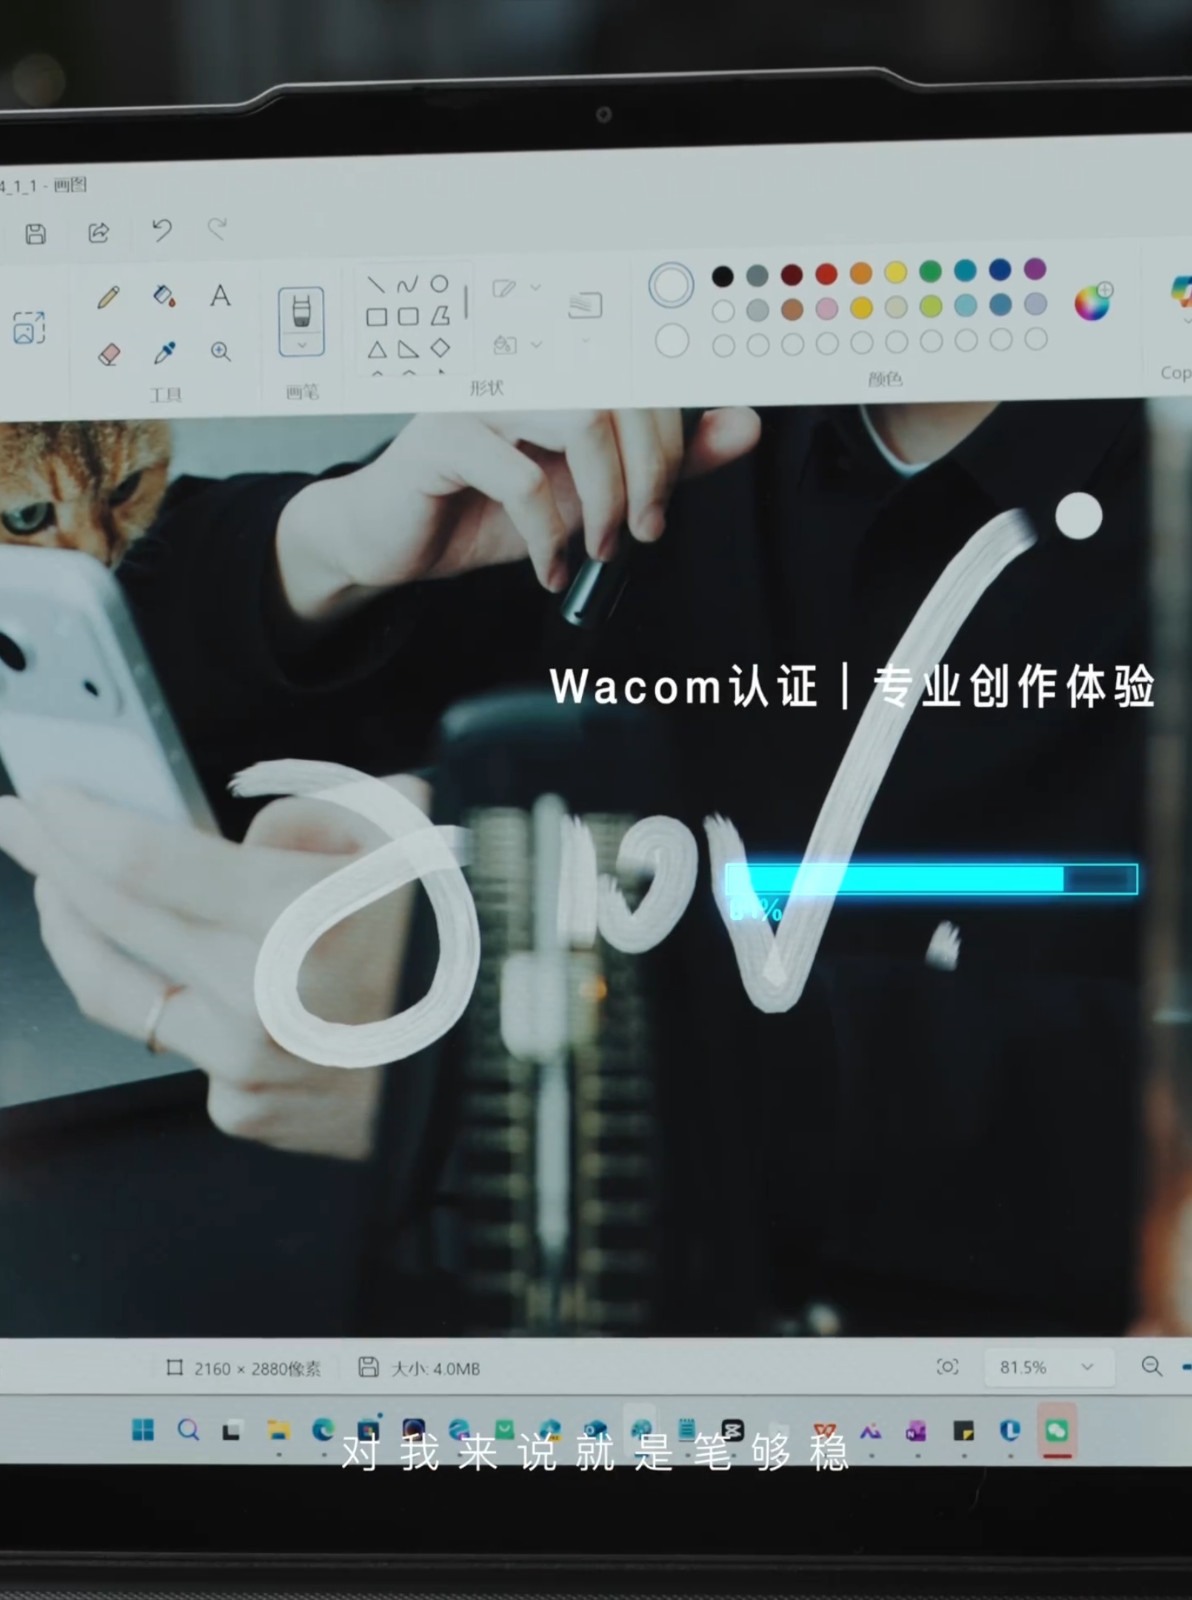Select the diamond shape
Screen dimensions: 1192x1600
440,348
